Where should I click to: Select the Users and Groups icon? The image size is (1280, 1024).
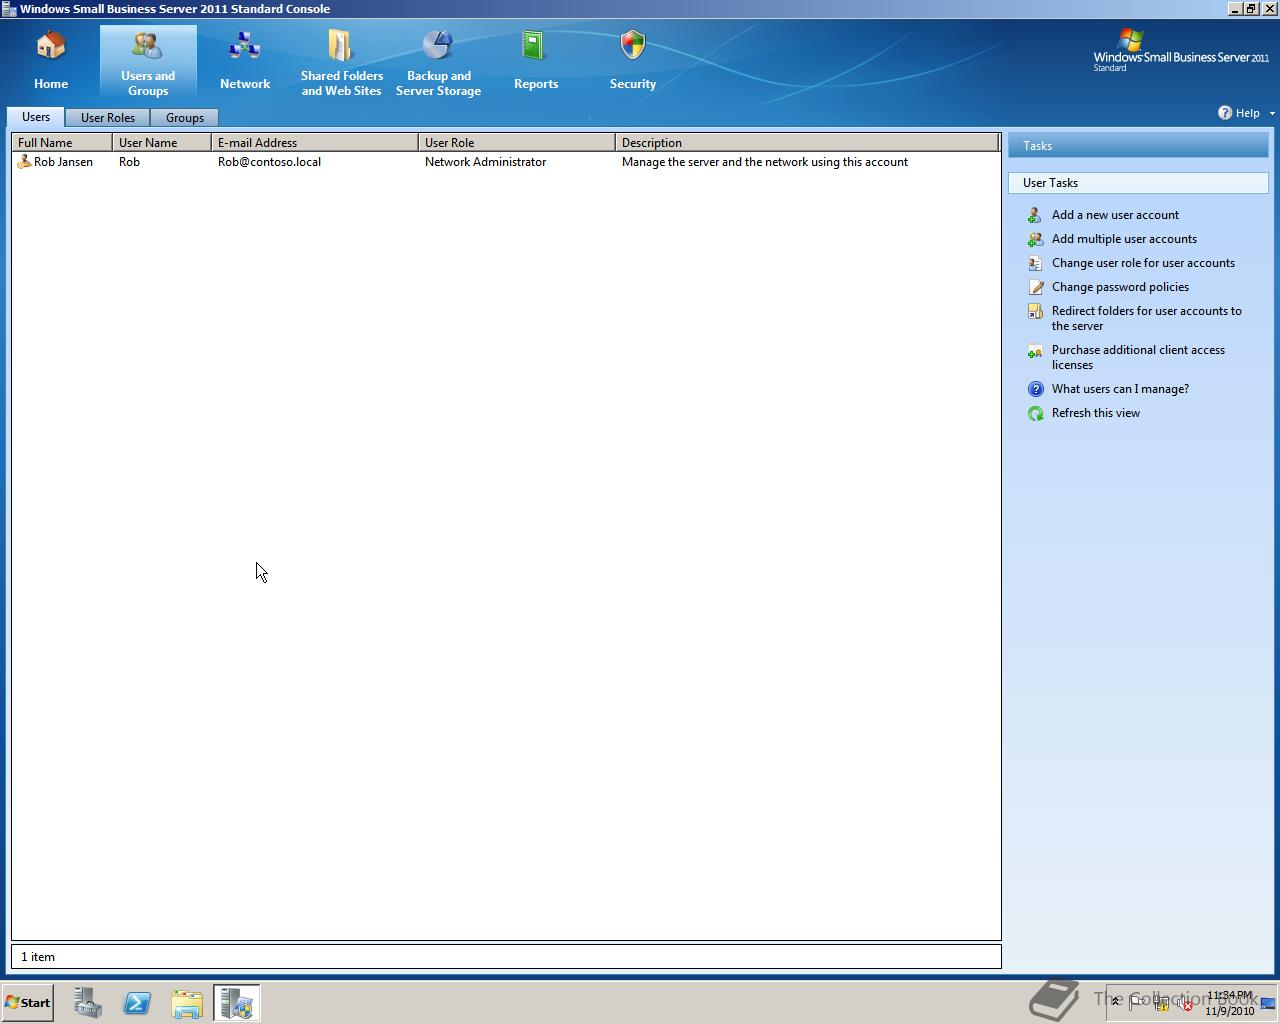pos(148,45)
